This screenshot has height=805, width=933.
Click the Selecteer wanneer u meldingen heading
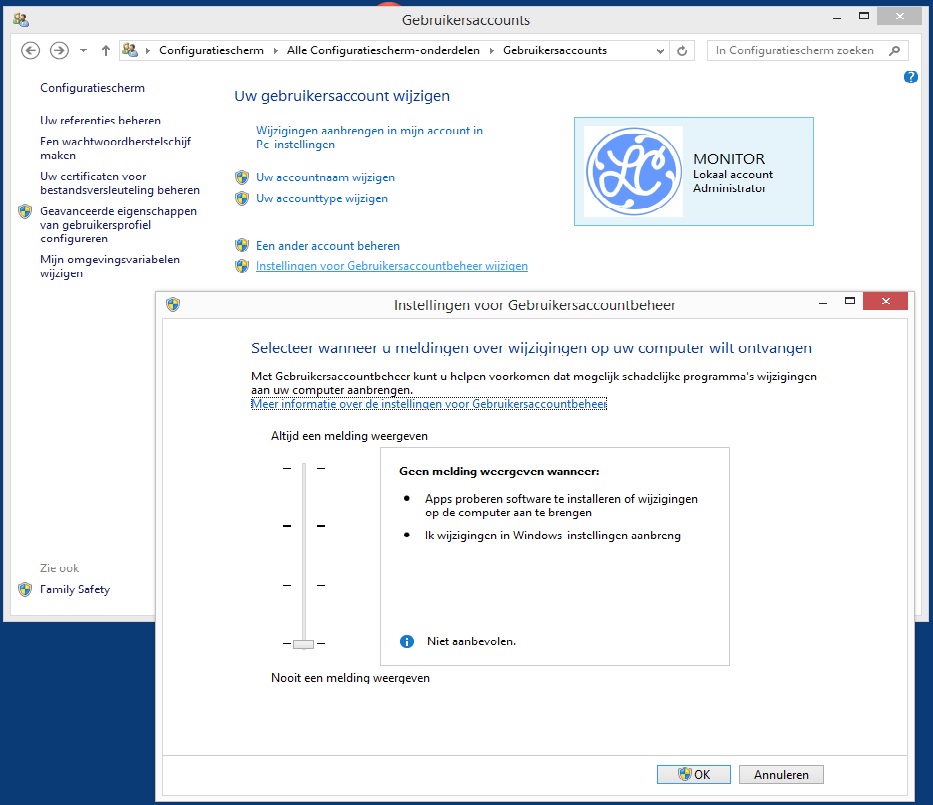point(531,348)
